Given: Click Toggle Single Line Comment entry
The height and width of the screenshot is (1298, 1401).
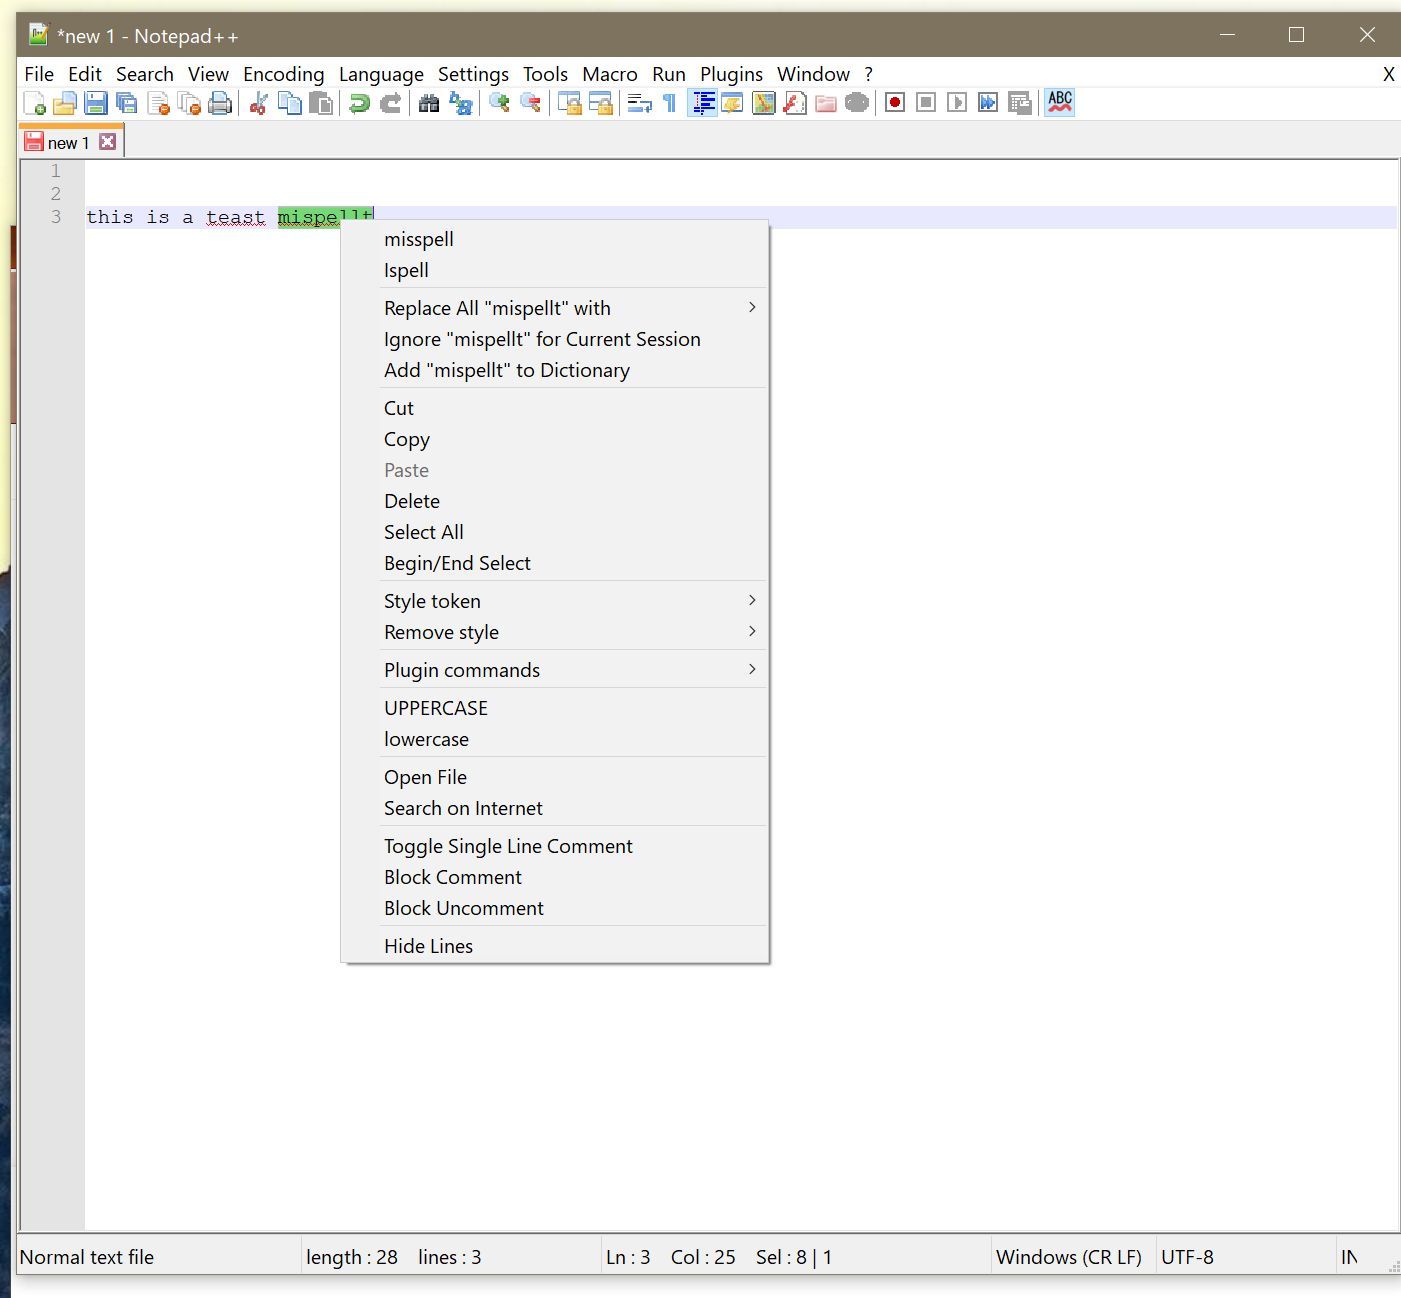Looking at the screenshot, I should pyautogui.click(x=555, y=846).
